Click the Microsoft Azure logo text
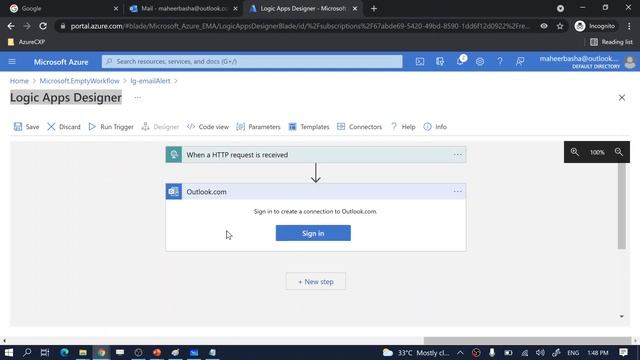Screen dimensions: 640x360 tap(61, 62)
